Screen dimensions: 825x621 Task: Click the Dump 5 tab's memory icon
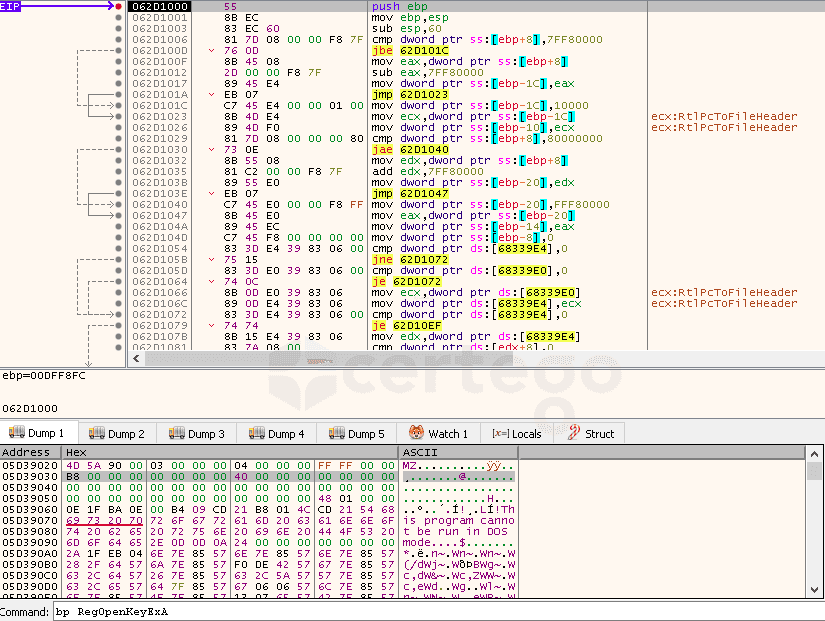tap(337, 433)
